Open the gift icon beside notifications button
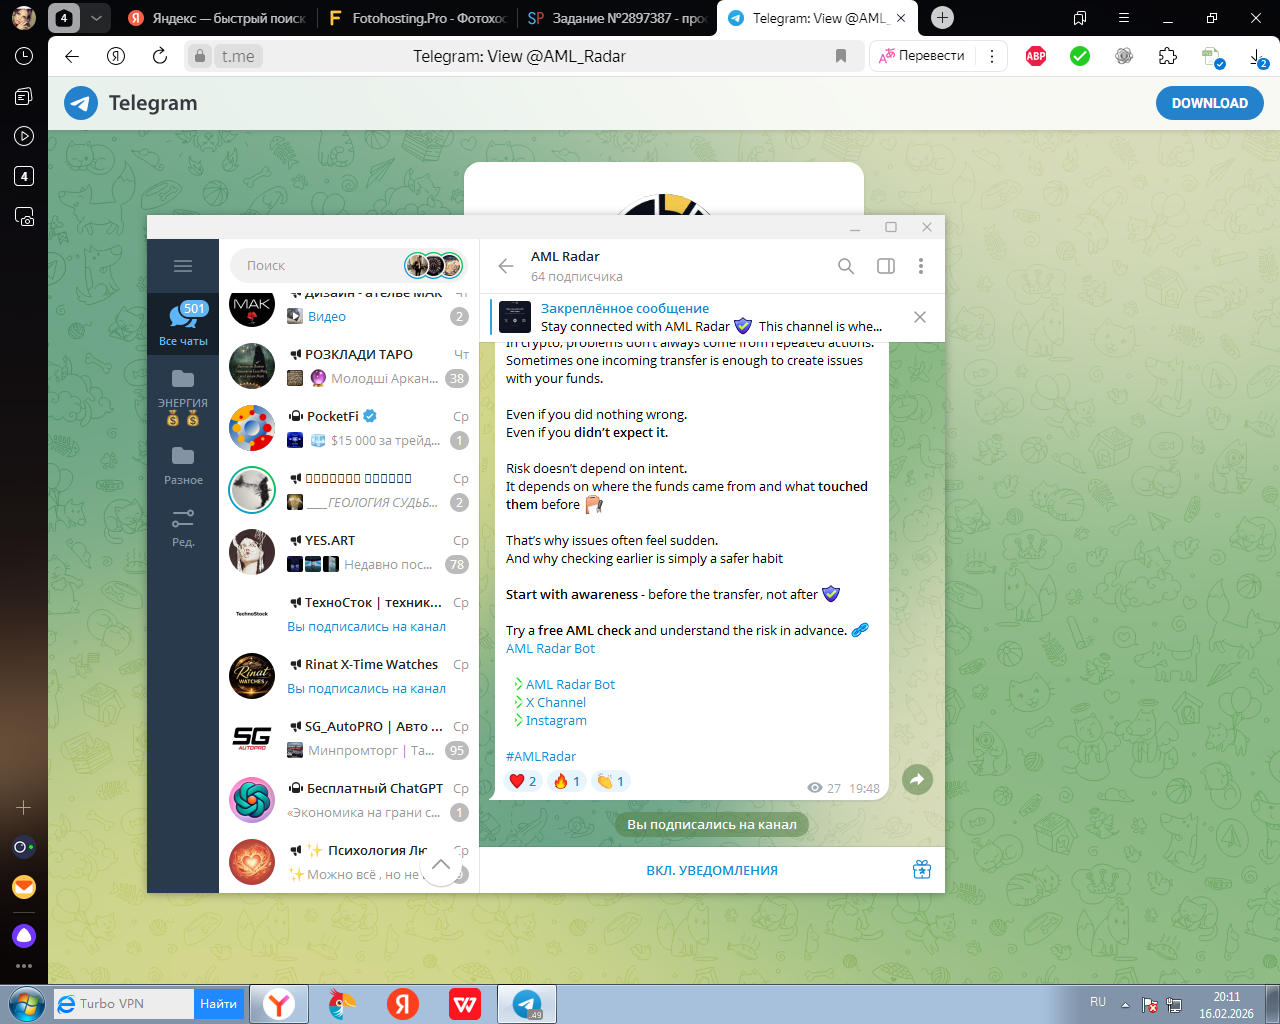The width and height of the screenshot is (1280, 1024). click(x=922, y=870)
